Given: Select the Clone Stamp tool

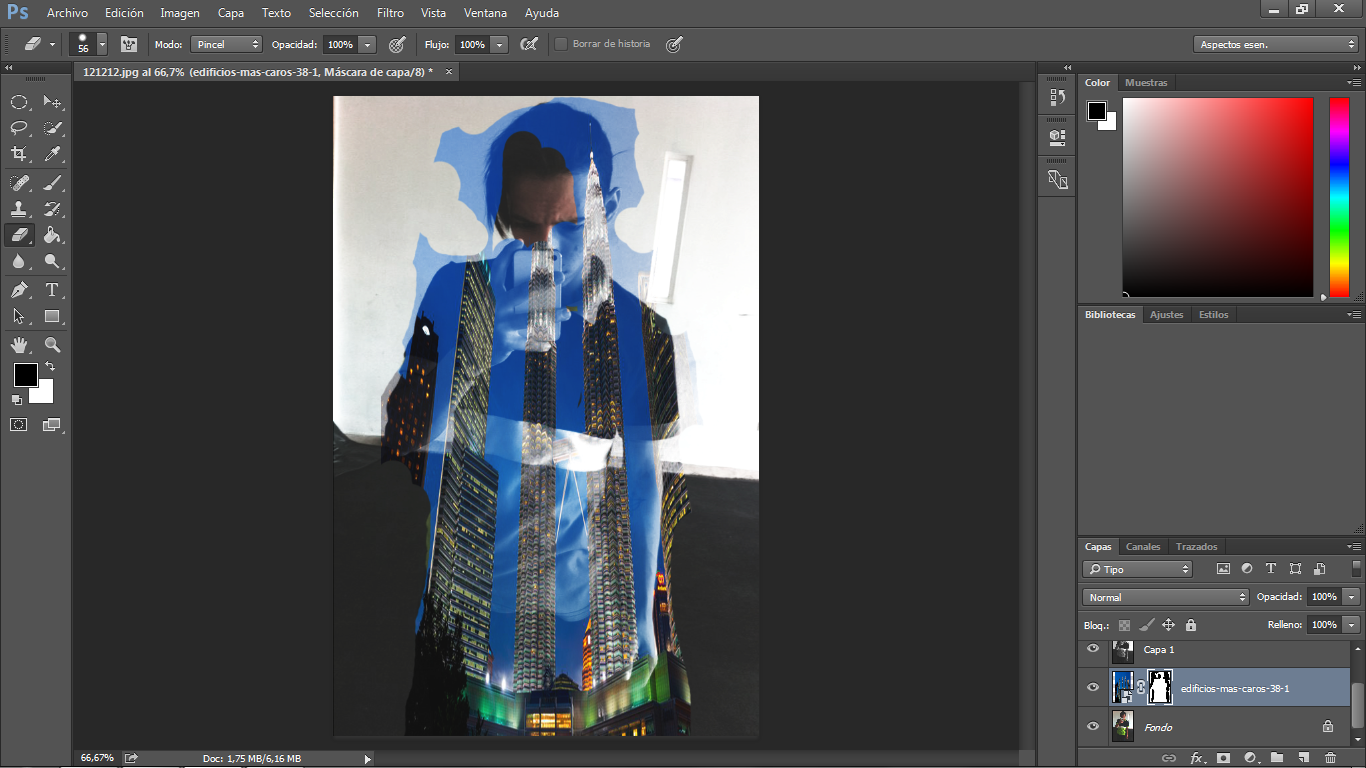Looking at the screenshot, I should [19, 209].
